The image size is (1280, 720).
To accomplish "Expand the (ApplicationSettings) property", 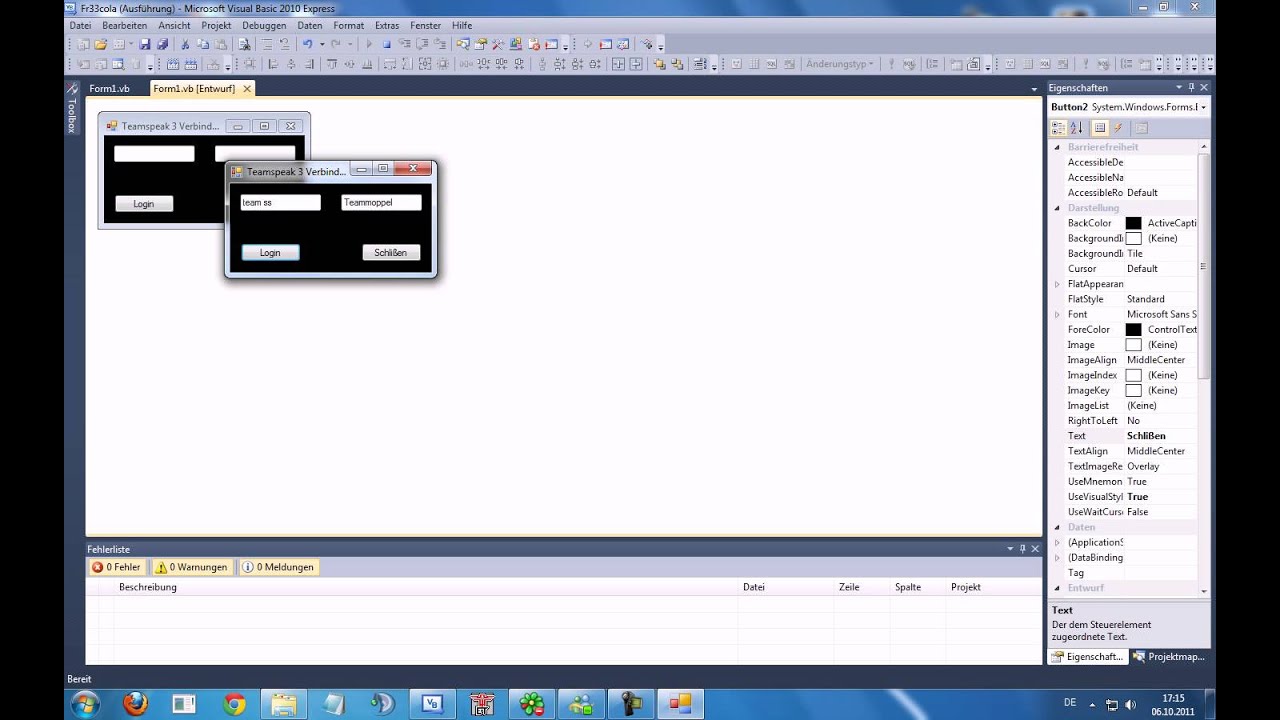I will (x=1057, y=542).
